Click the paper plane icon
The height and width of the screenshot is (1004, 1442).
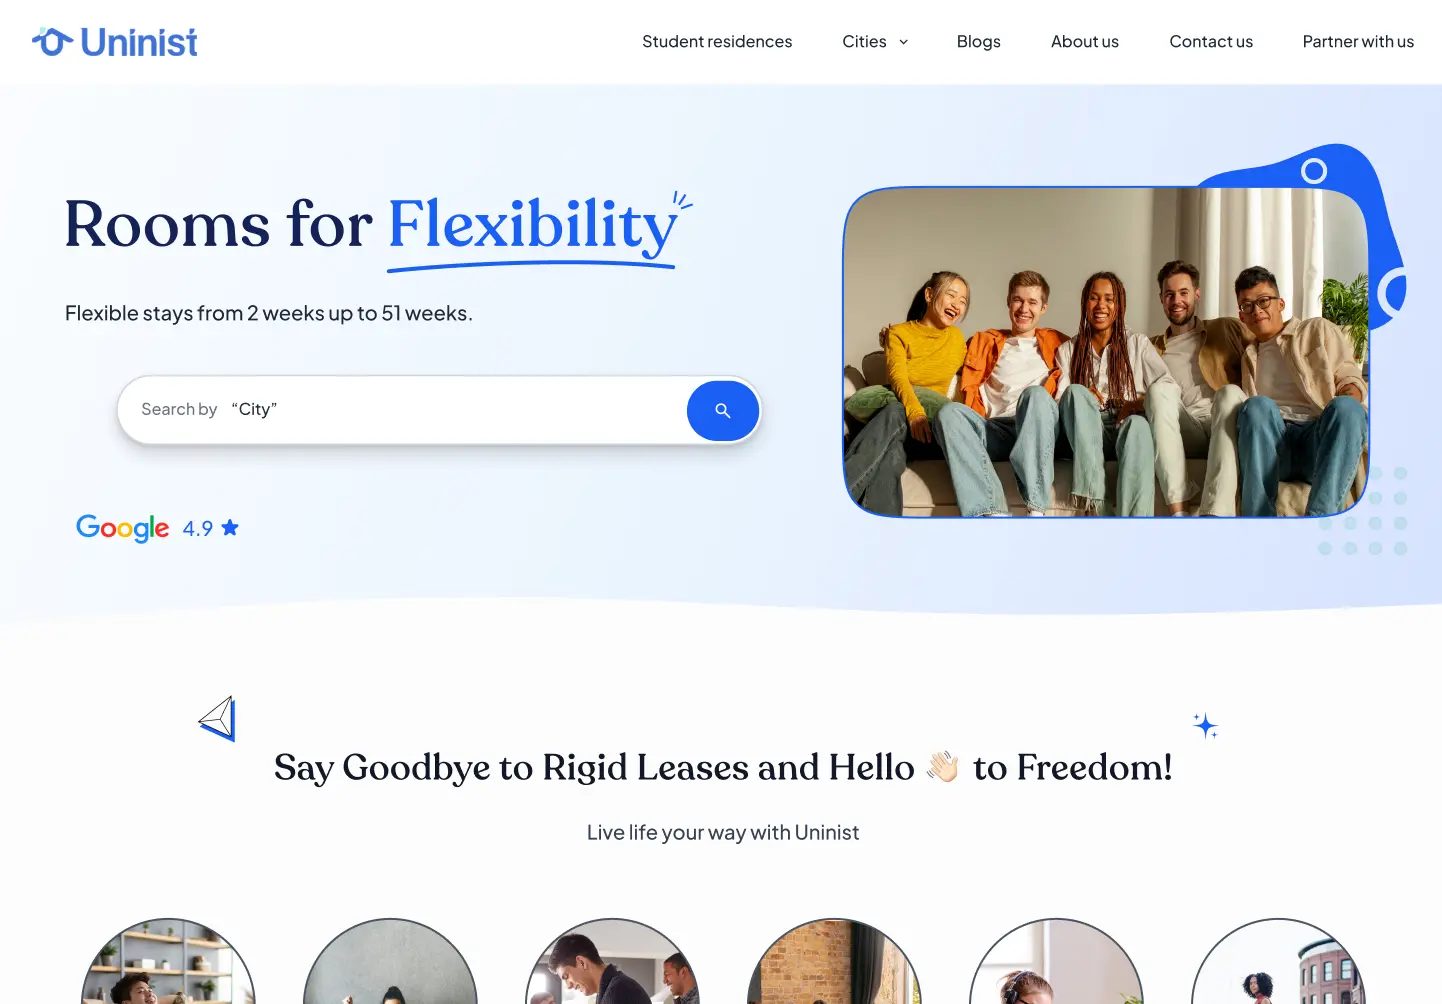217,719
